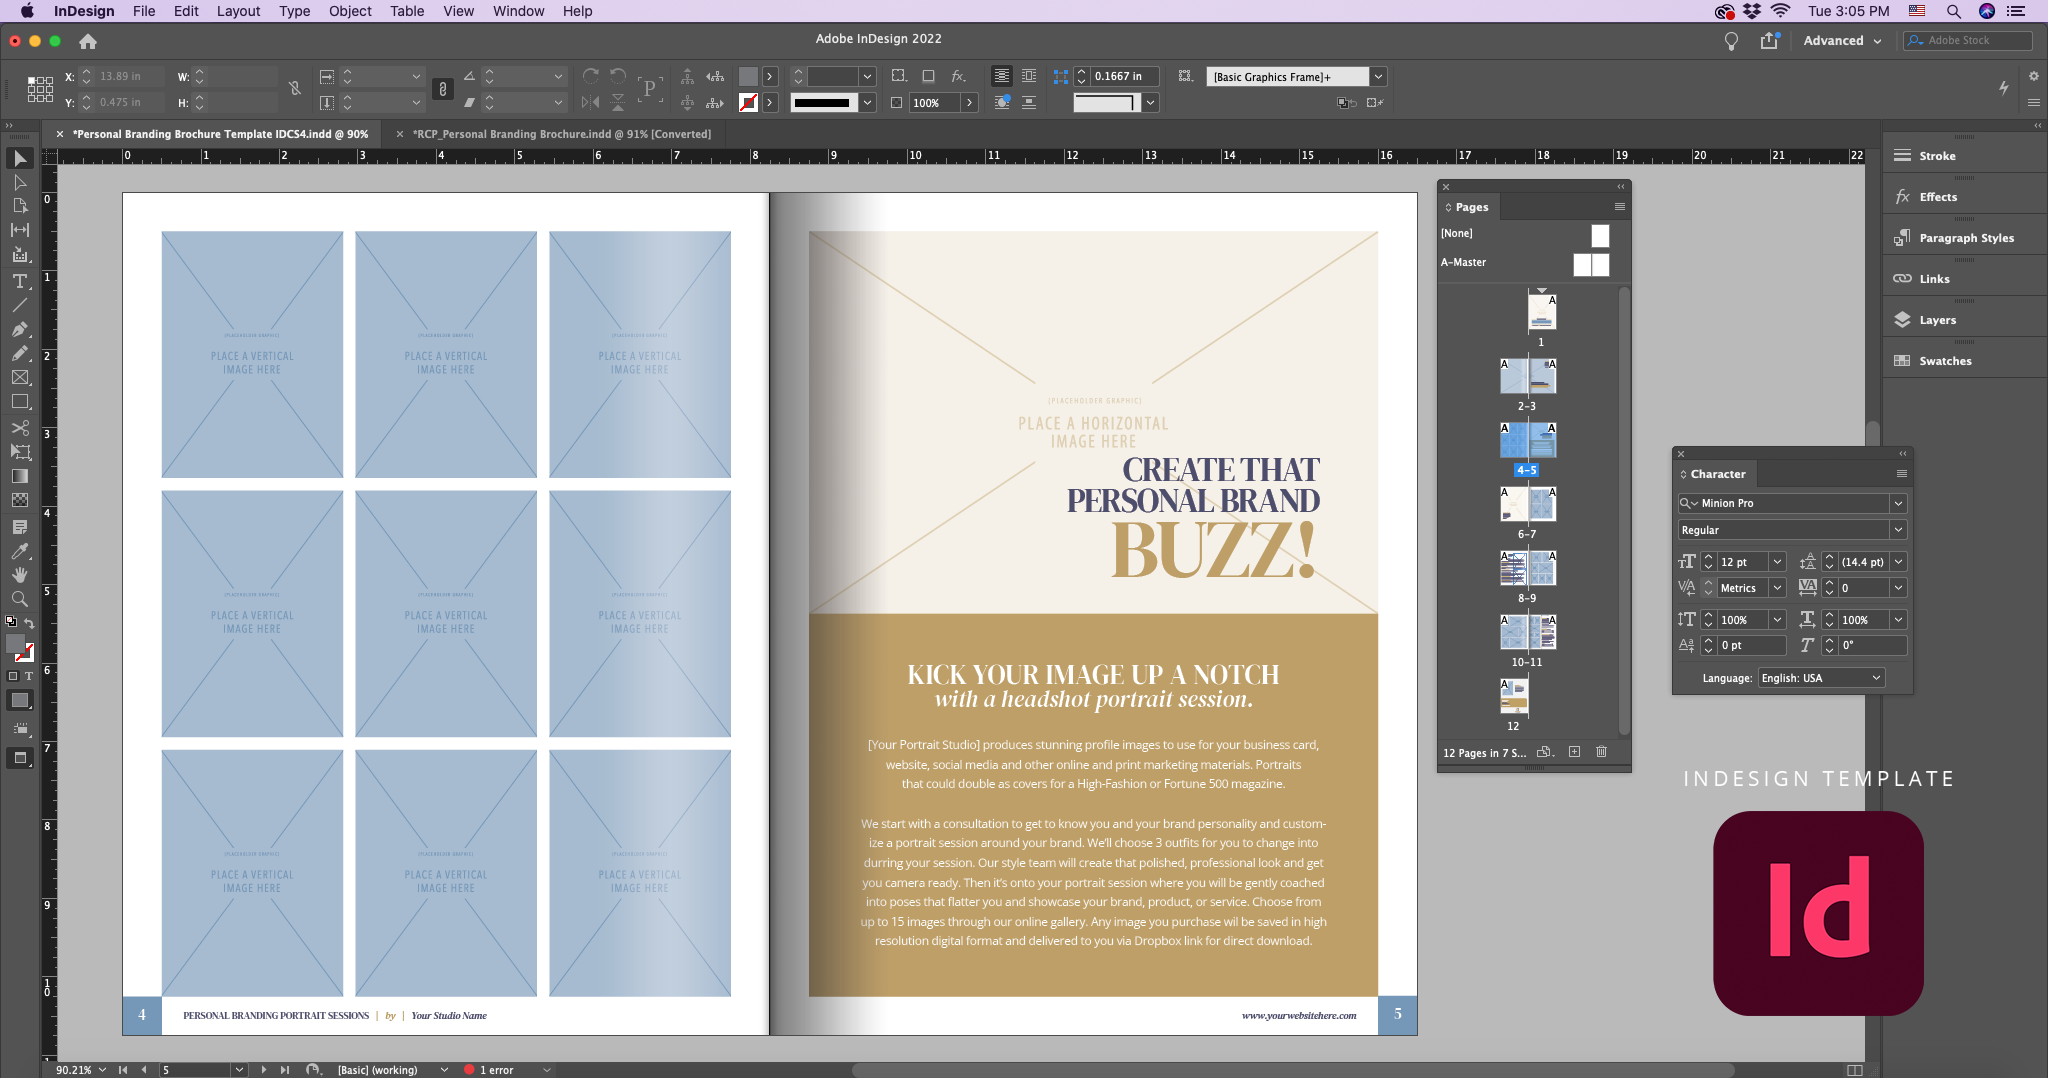2048x1078 pixels.
Task: Select the Pen tool
Action: pos(20,328)
